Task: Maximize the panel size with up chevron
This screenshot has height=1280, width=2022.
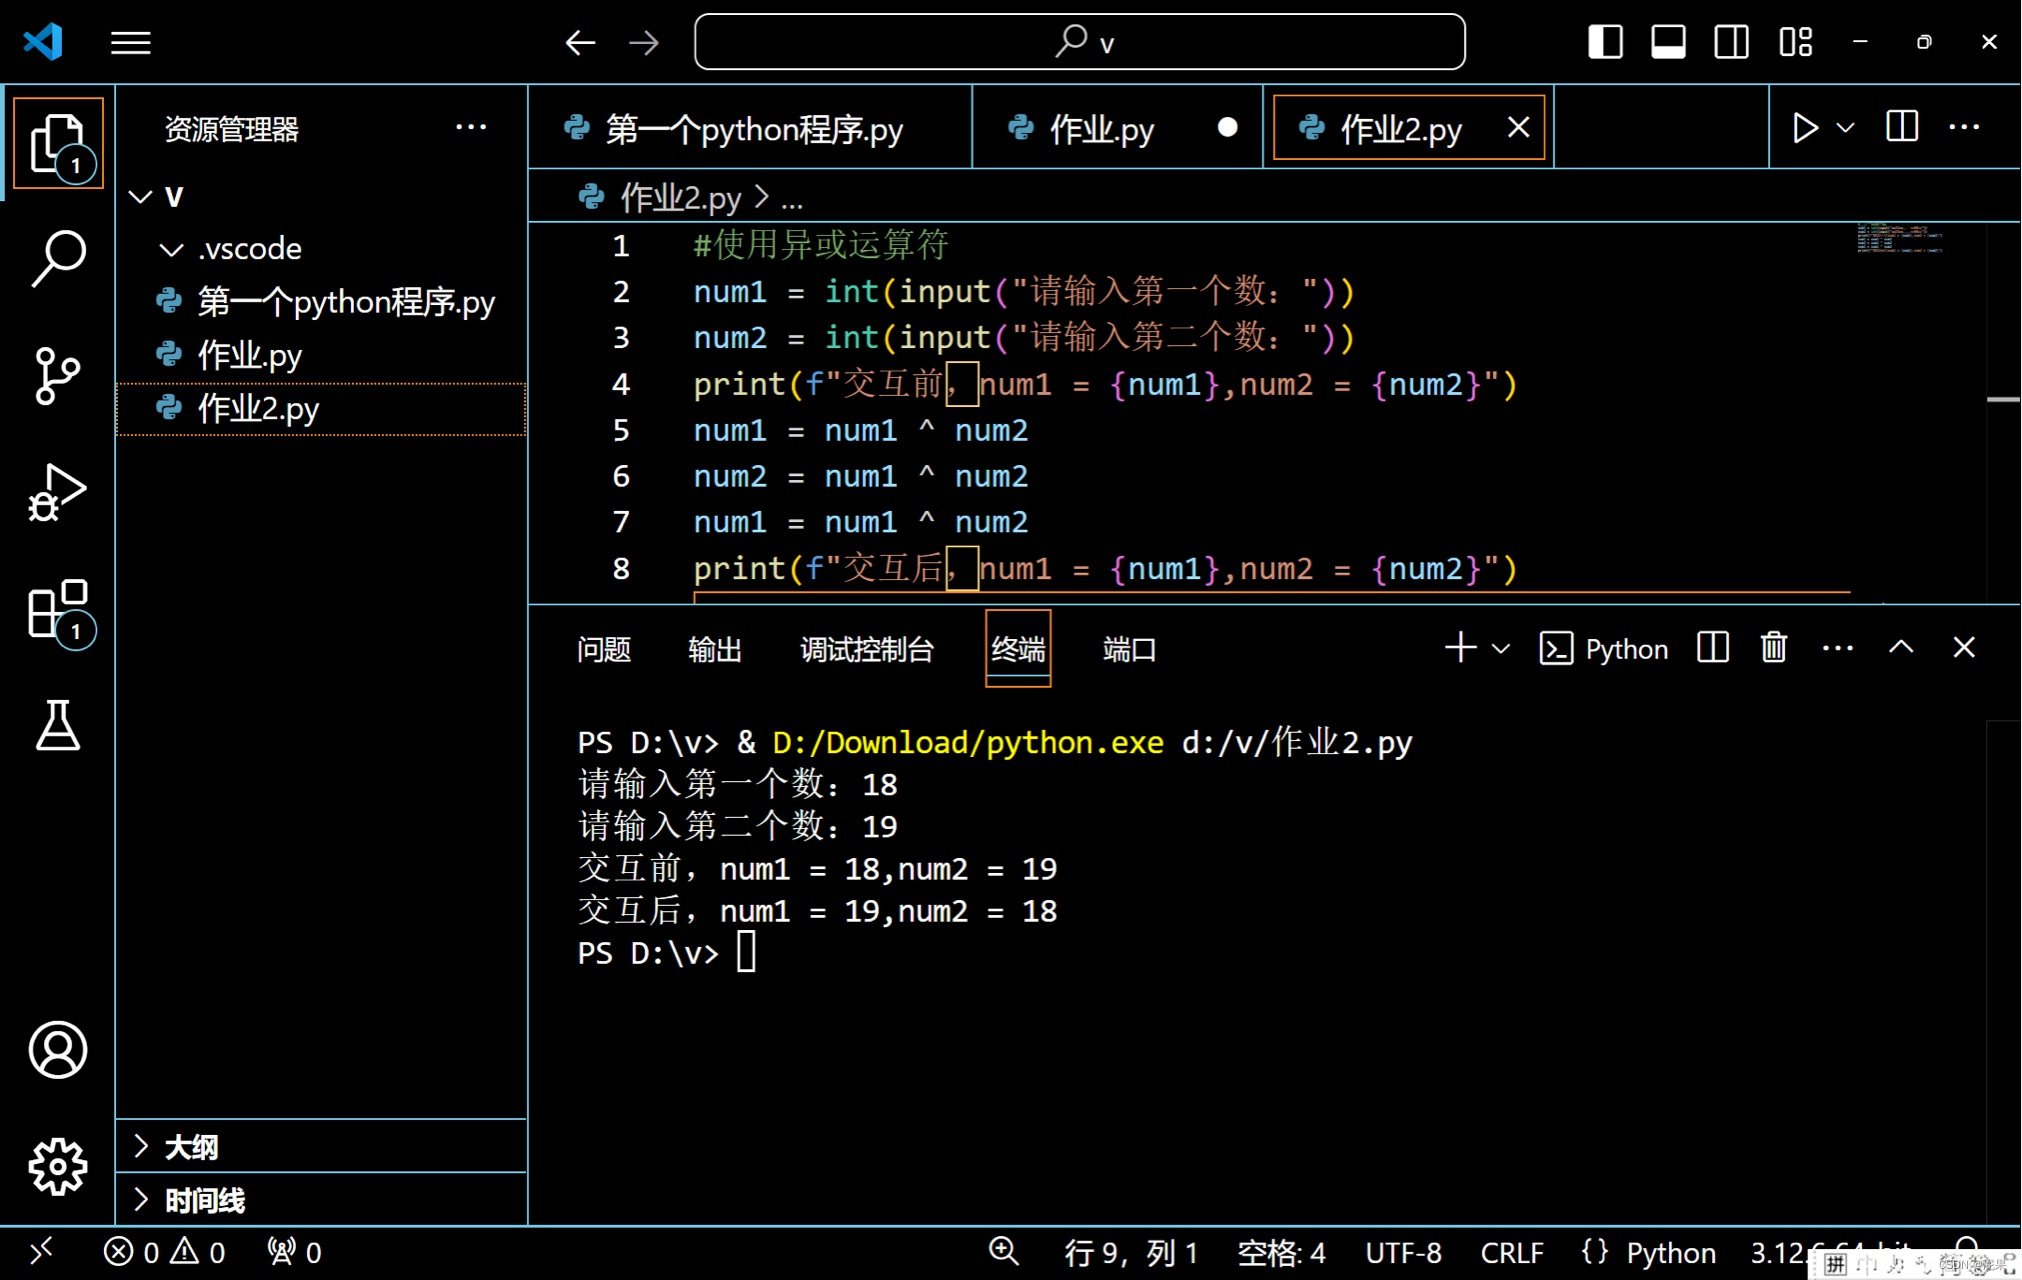Action: [1901, 648]
